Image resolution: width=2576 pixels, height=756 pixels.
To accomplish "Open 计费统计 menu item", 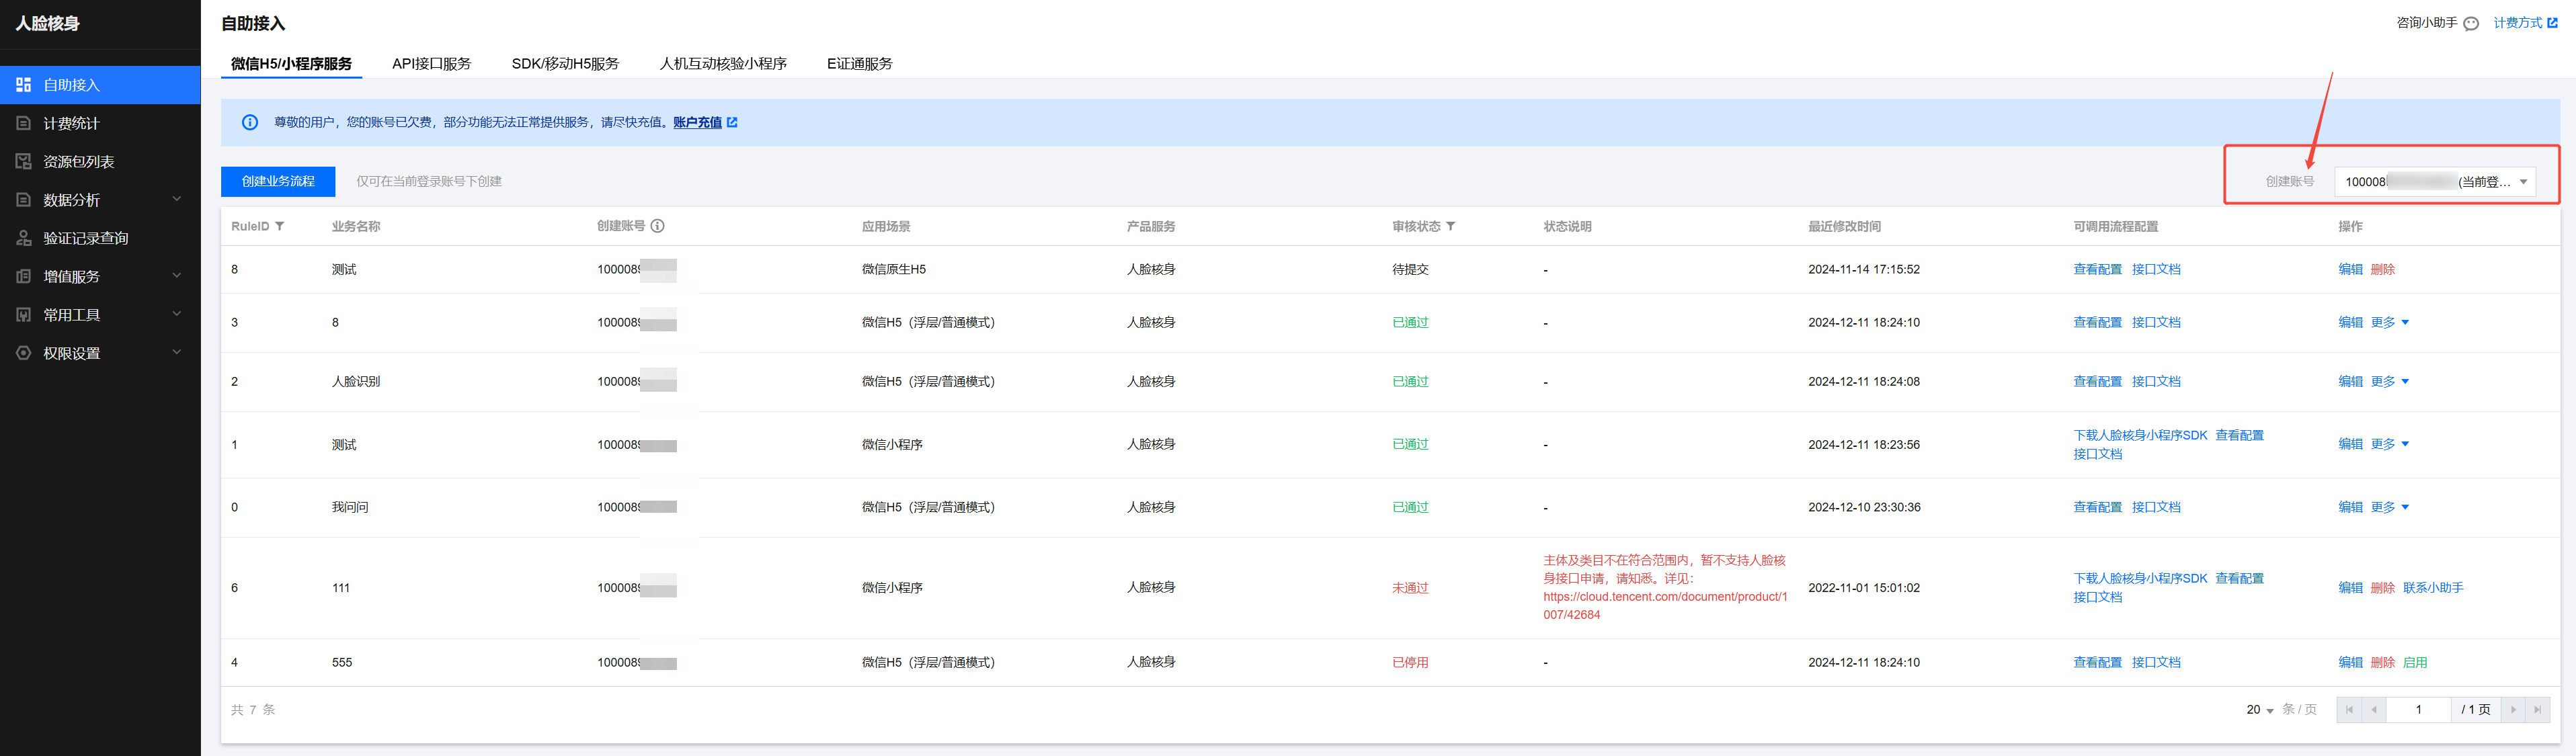I will [100, 123].
